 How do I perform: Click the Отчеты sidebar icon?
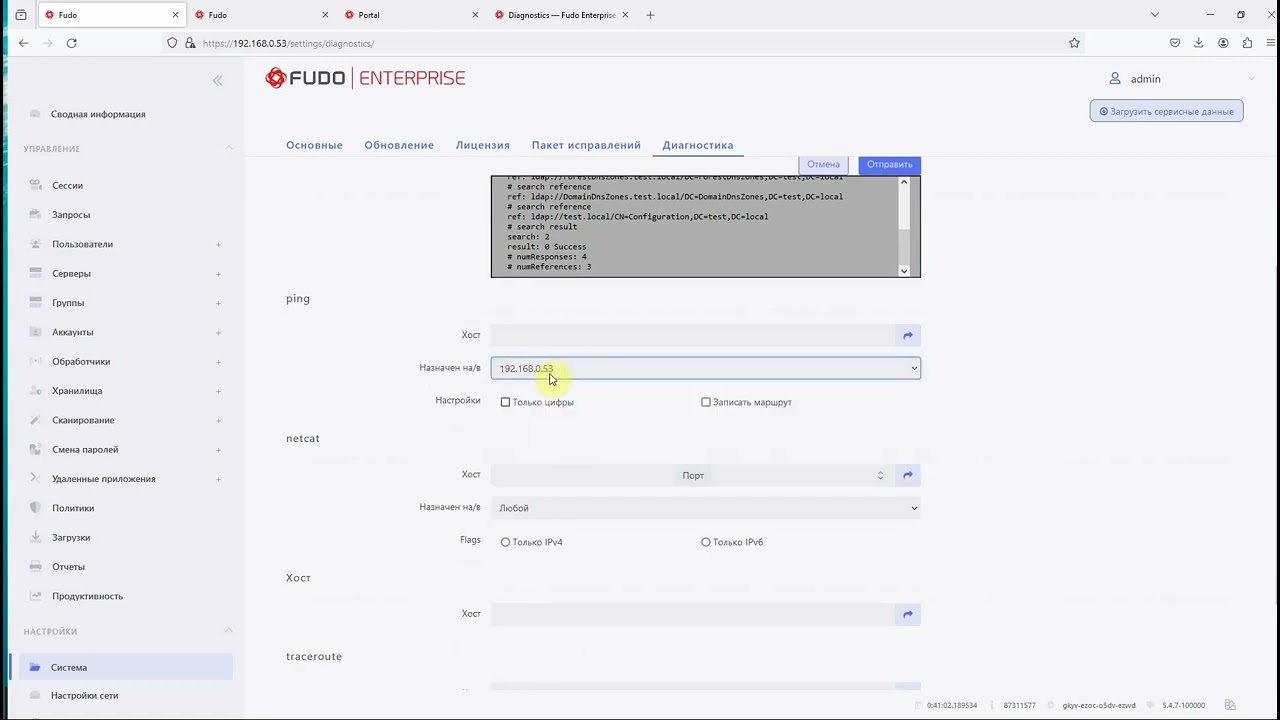click(35, 567)
